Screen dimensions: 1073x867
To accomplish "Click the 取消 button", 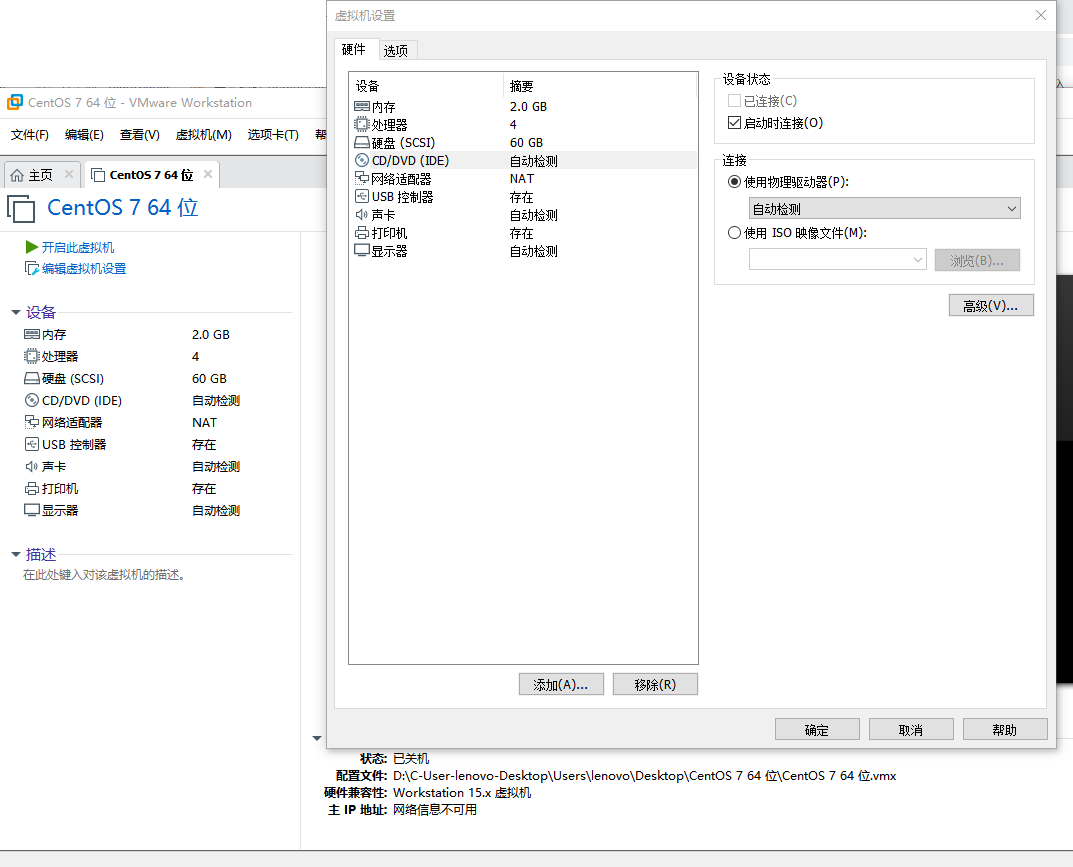I will tap(912, 729).
